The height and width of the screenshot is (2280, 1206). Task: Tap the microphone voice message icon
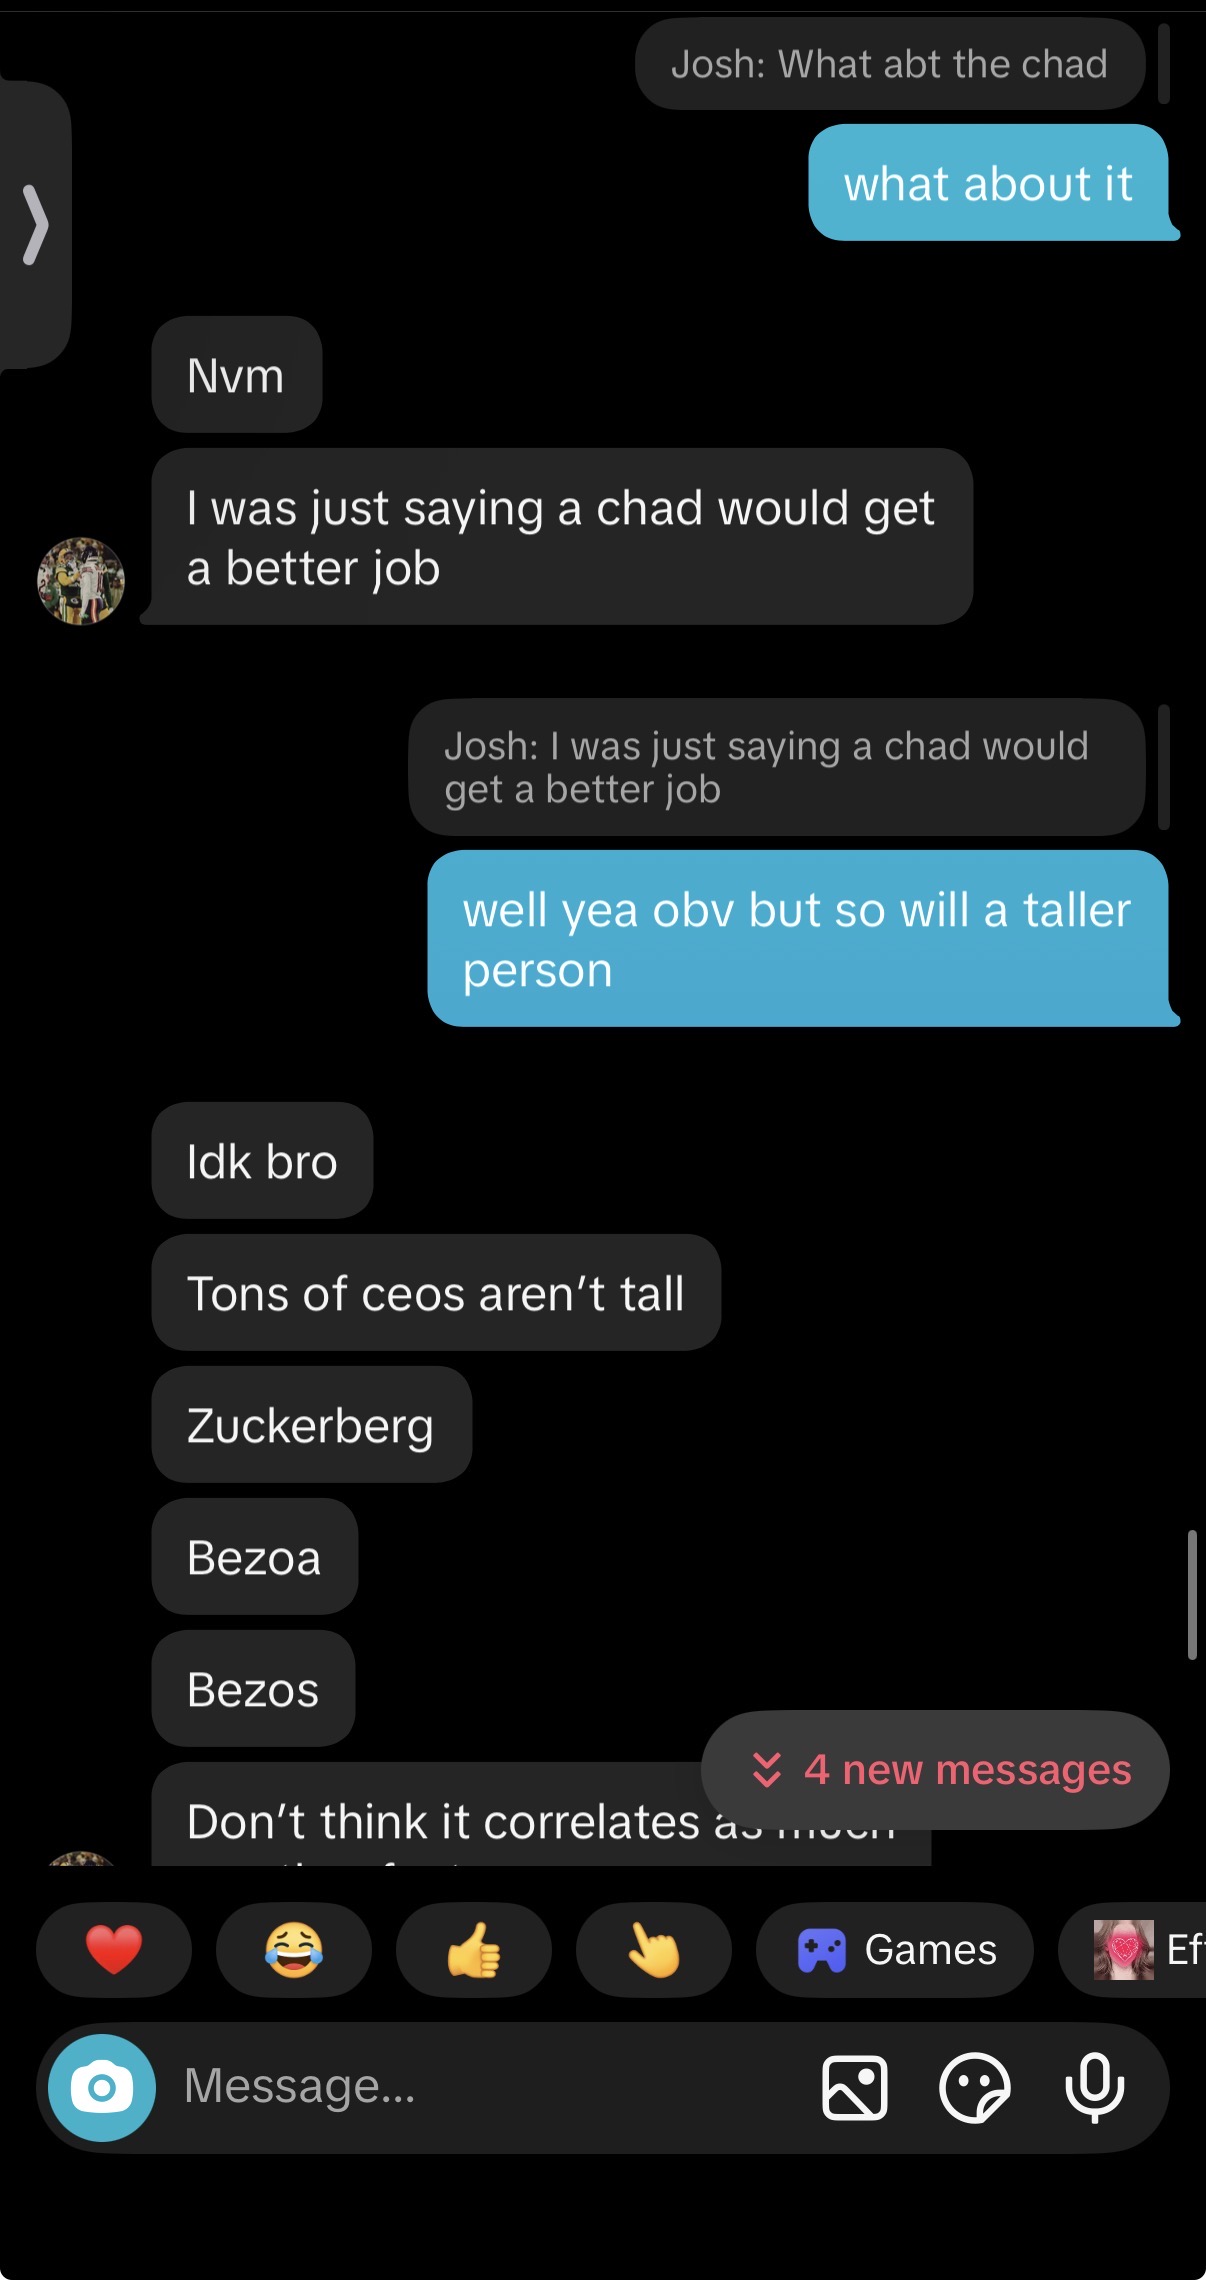(x=1094, y=2087)
